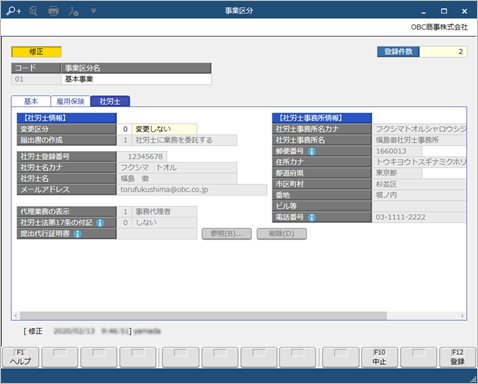Screen dimensions: 478x384
Task: Click the 社労士事務所名カナ field
Action: click(419, 129)
